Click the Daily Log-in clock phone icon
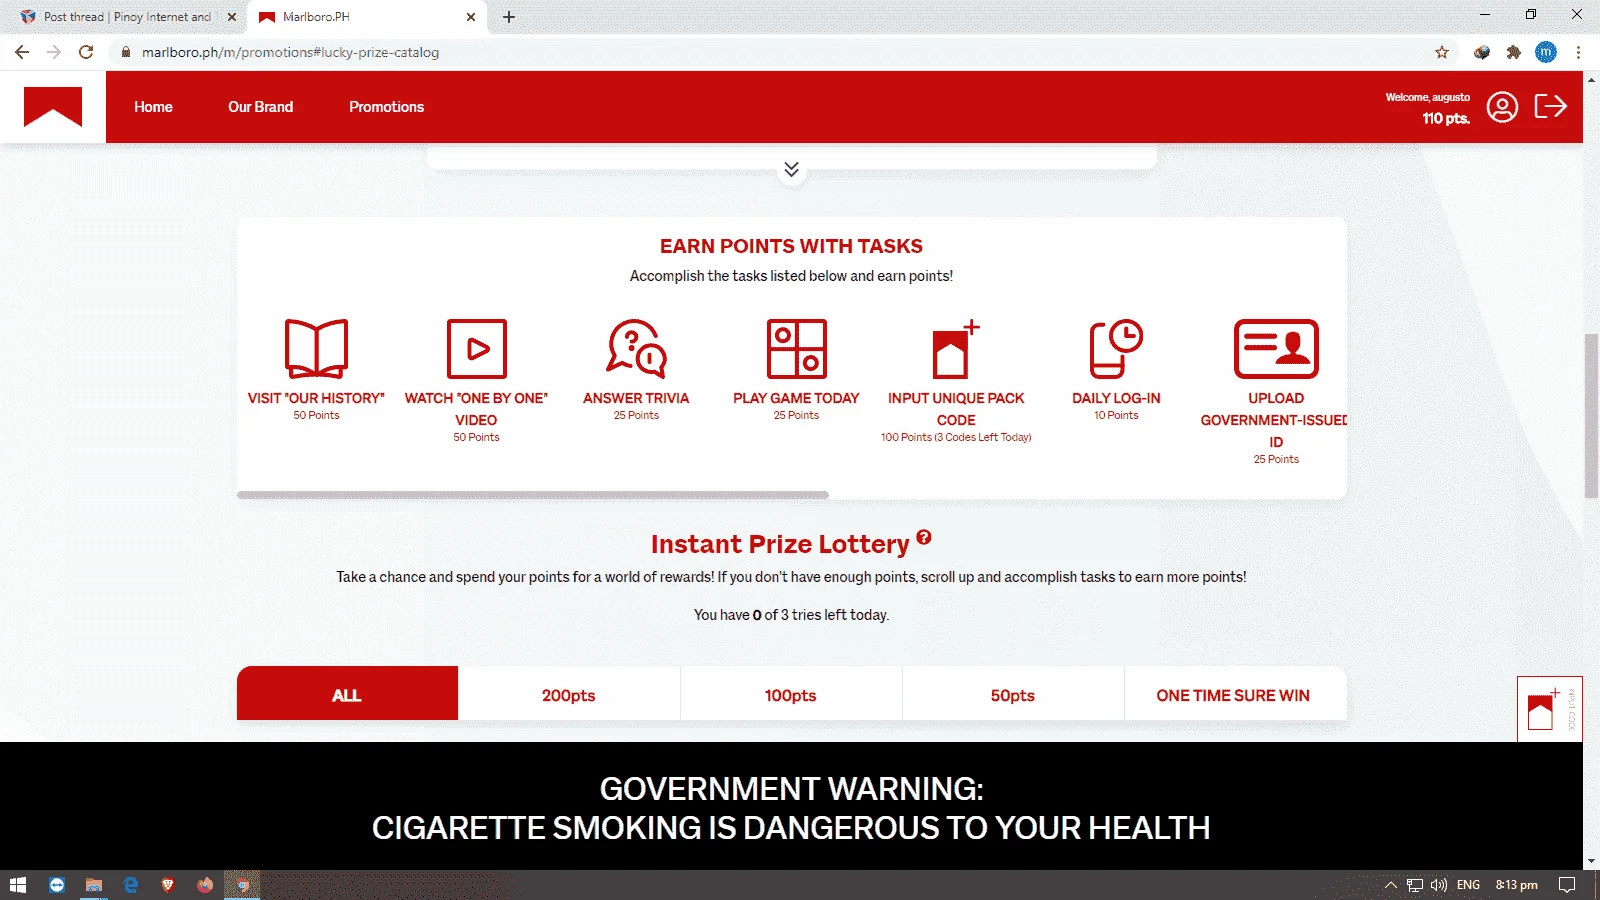 point(1116,348)
